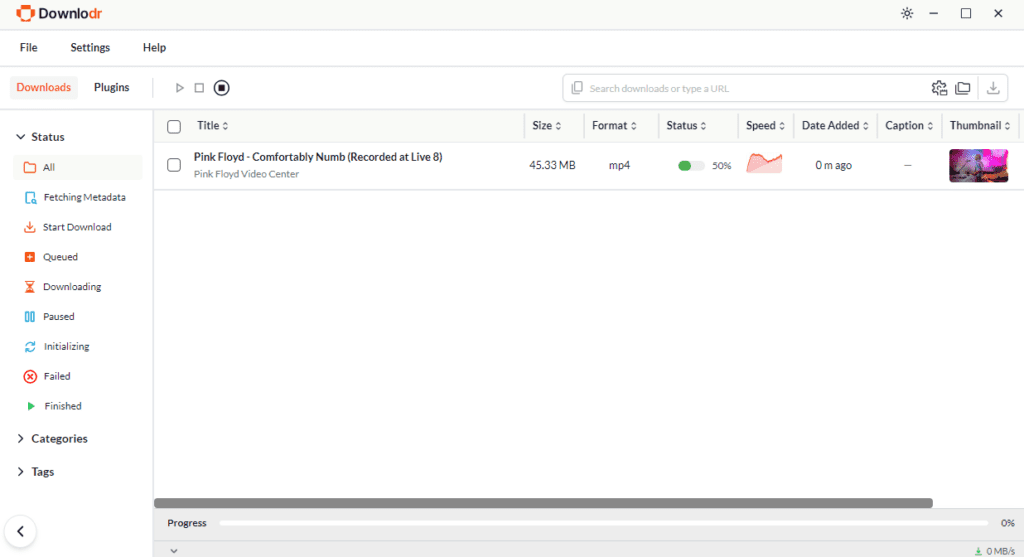1024x557 pixels.
Task: Click the play/start download icon
Action: click(x=180, y=88)
